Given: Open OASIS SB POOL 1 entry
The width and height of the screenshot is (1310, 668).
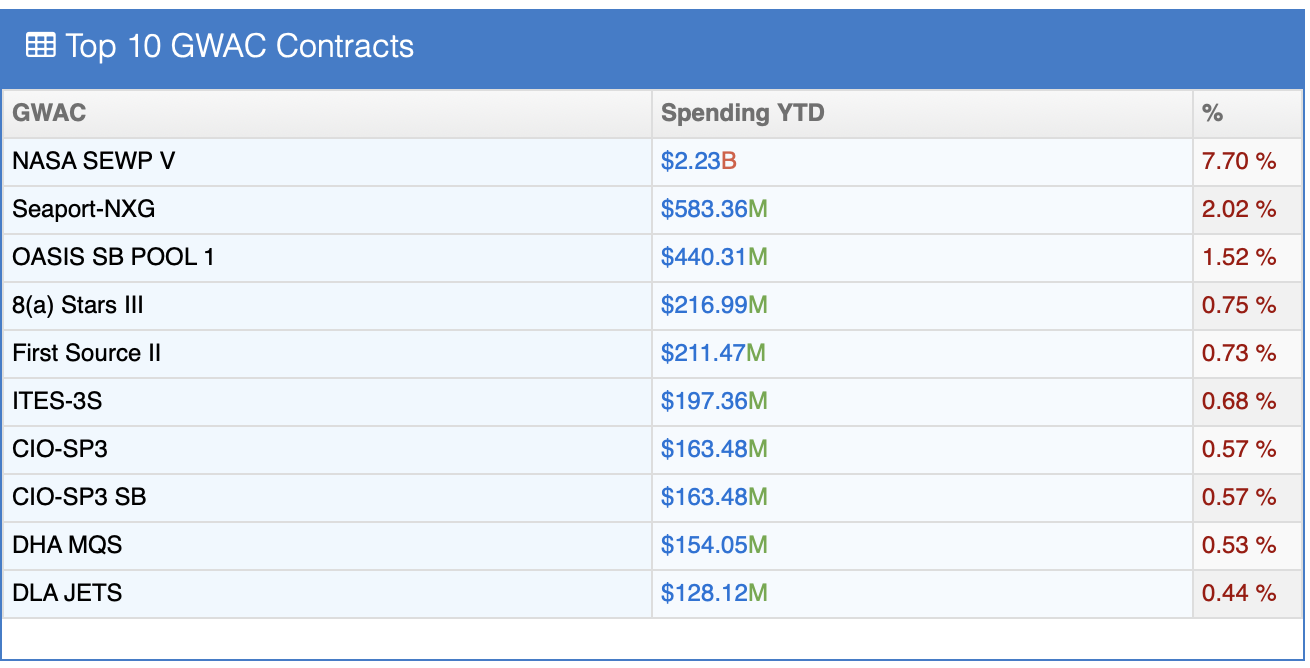Looking at the screenshot, I should pyautogui.click(x=113, y=257).
